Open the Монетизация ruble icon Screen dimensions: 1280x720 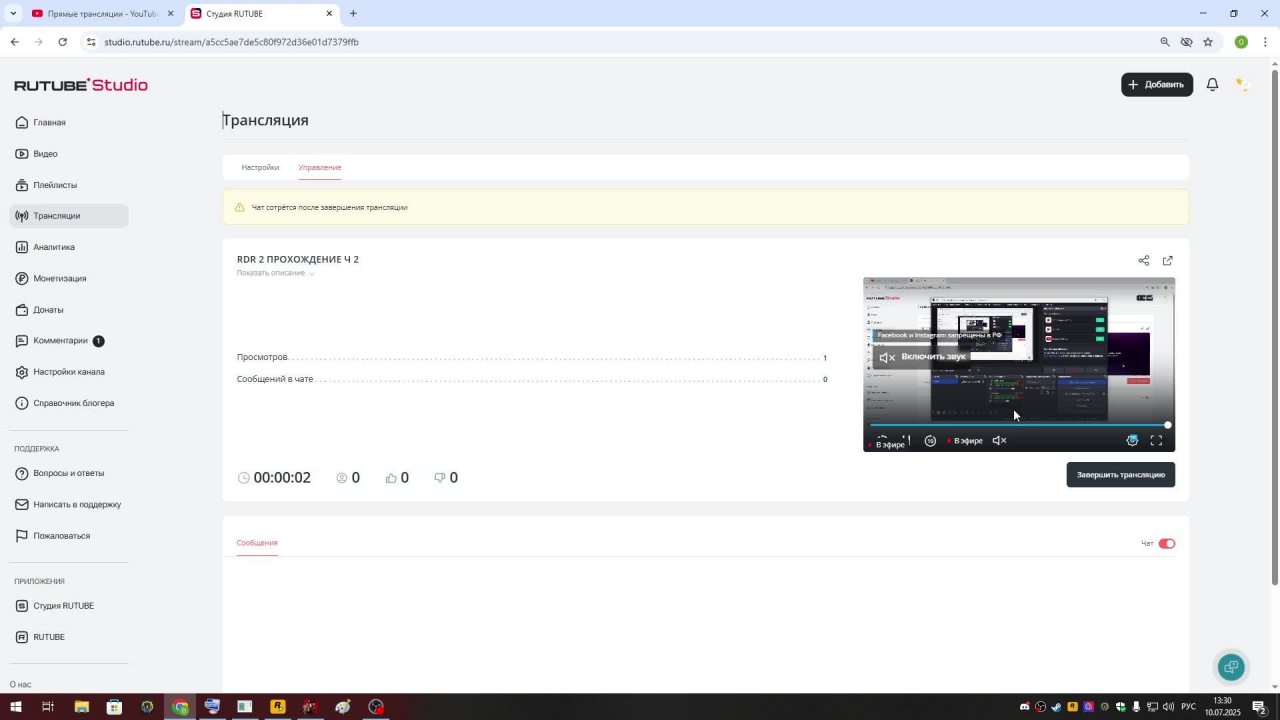point(22,278)
